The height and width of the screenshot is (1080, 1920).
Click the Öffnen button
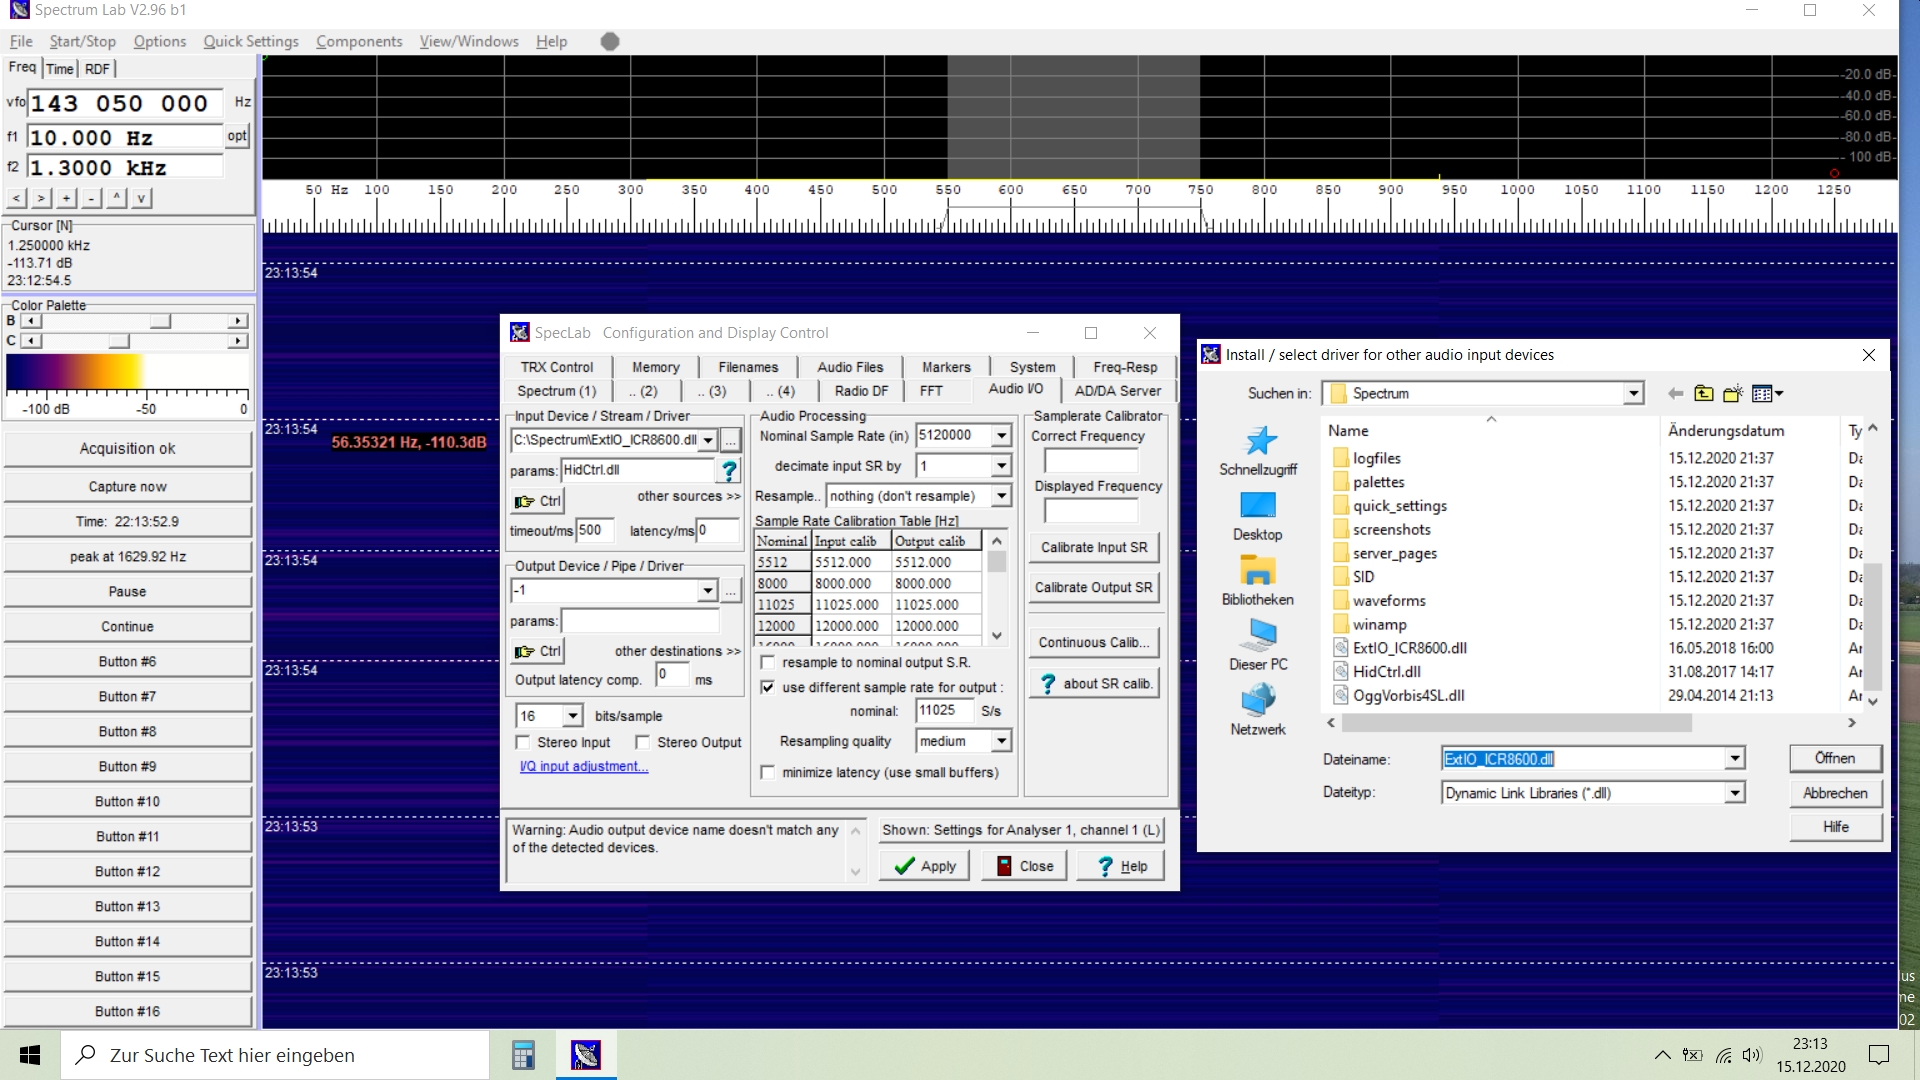click(1835, 759)
